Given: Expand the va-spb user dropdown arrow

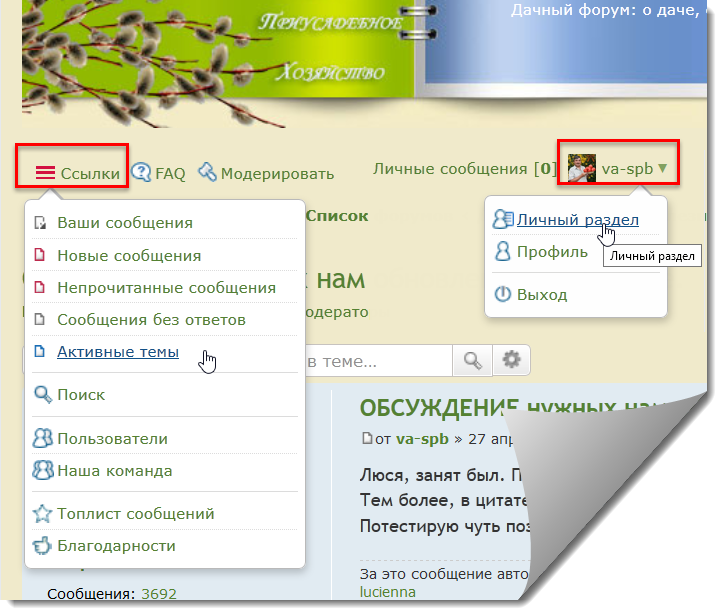Looking at the screenshot, I should click(663, 169).
